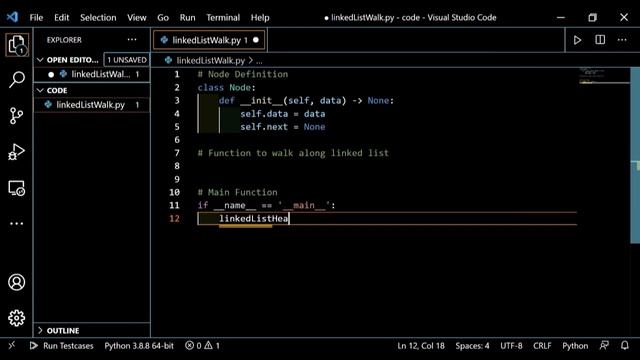Open the Go menu
640x360 pixels.
pyautogui.click(x=163, y=18)
